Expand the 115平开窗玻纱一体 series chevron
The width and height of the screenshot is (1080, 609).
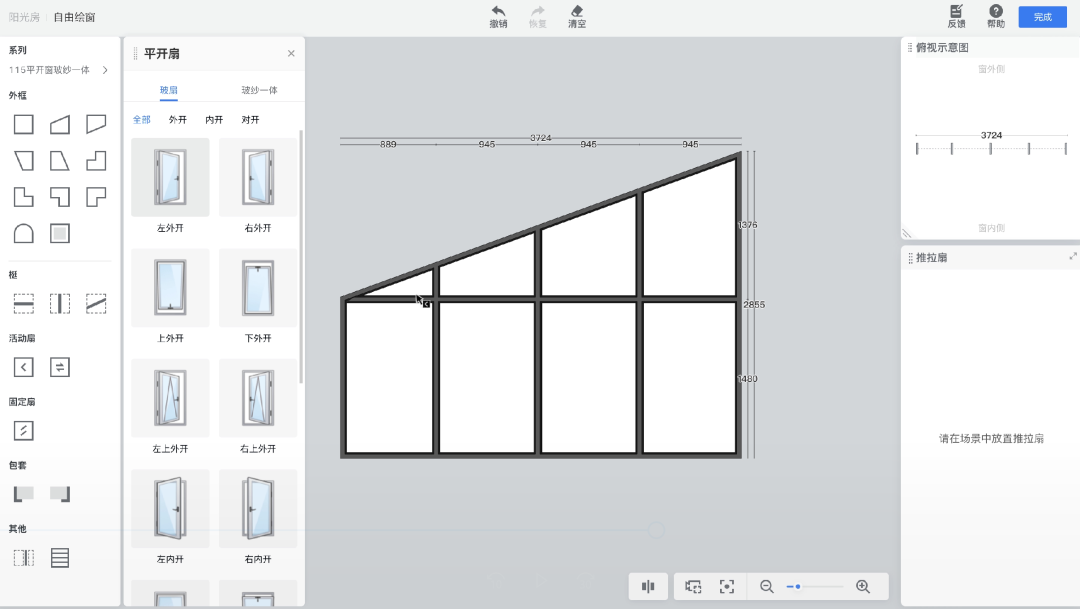[x=105, y=70]
